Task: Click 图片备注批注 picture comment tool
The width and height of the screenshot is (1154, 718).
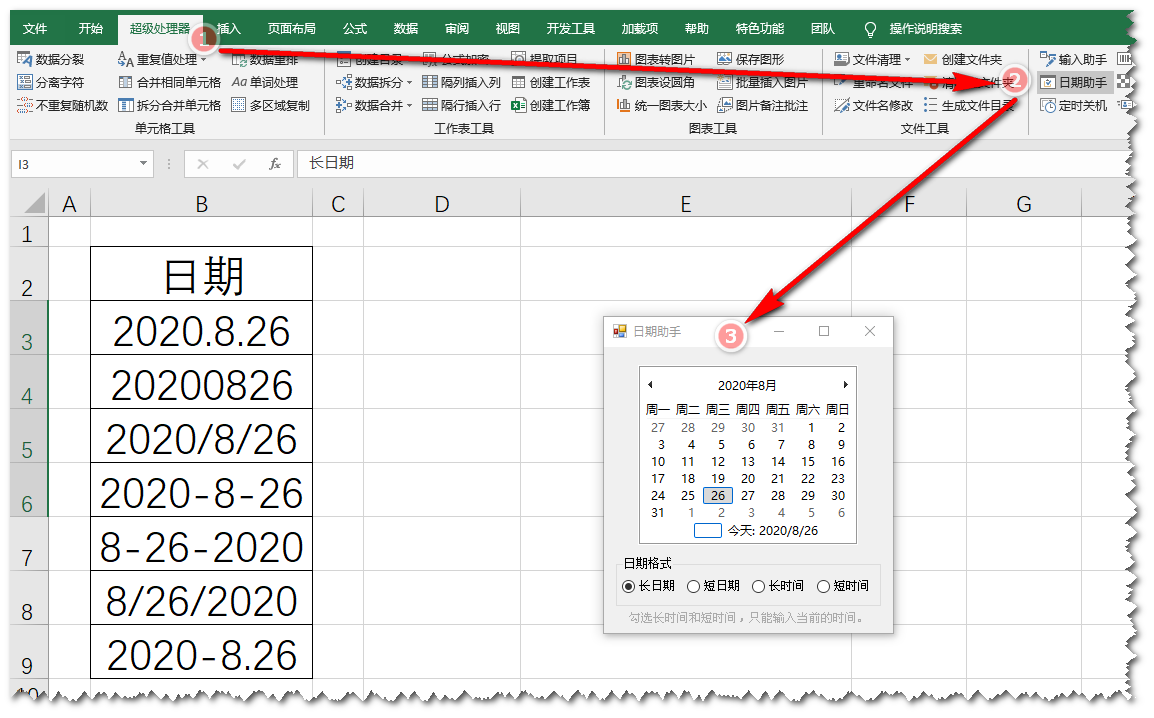Action: pyautogui.click(x=762, y=106)
